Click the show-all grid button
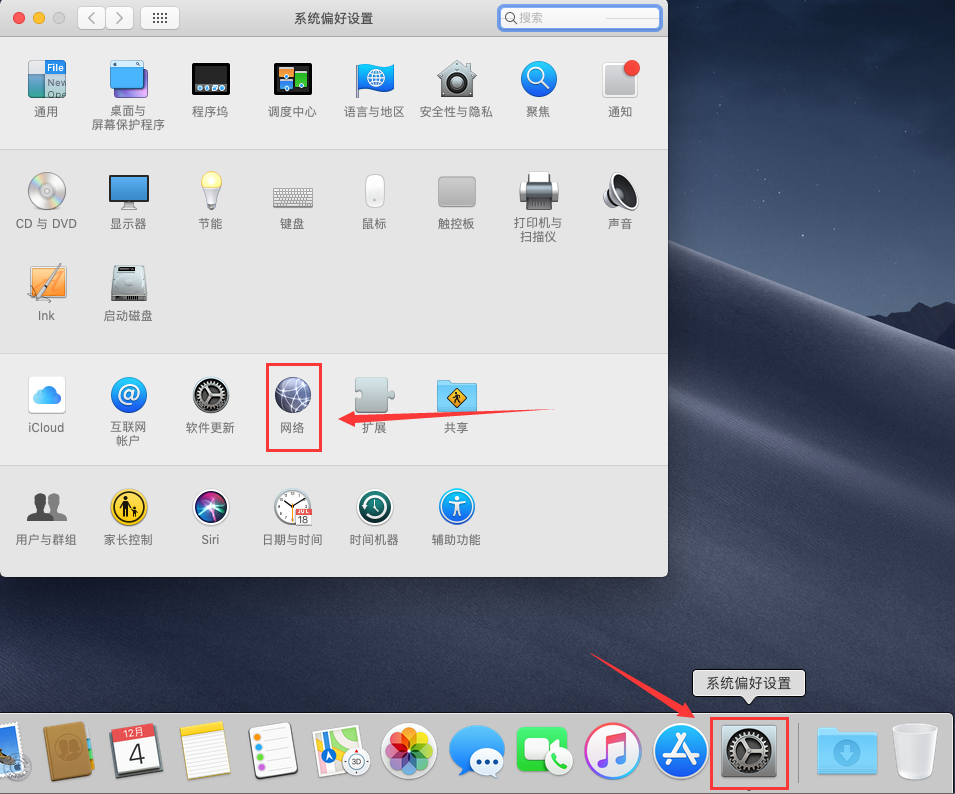 (x=160, y=18)
